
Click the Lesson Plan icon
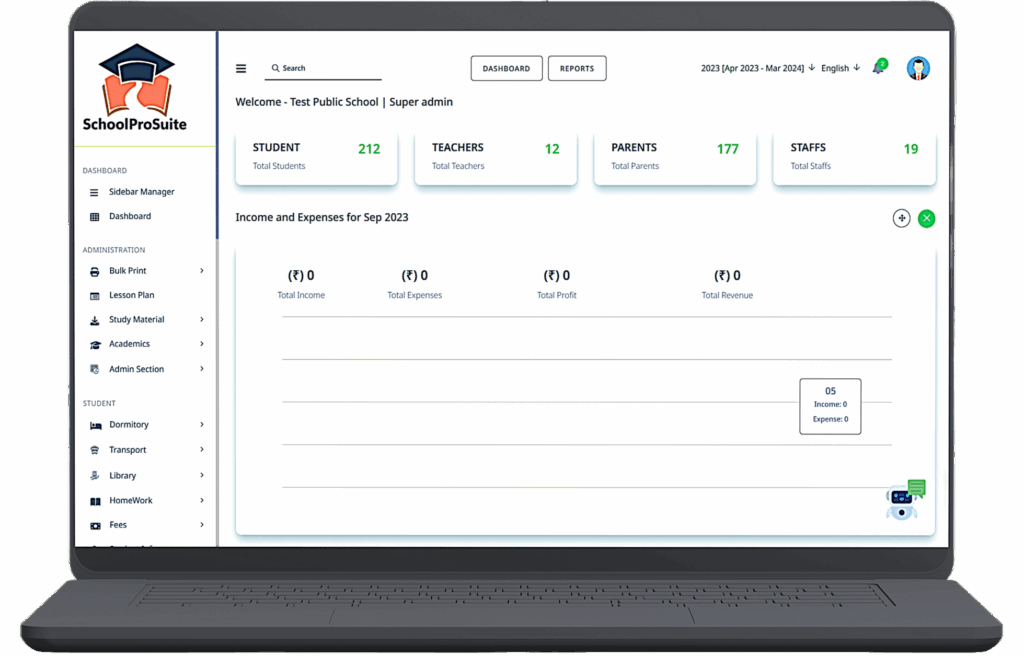(x=94, y=295)
